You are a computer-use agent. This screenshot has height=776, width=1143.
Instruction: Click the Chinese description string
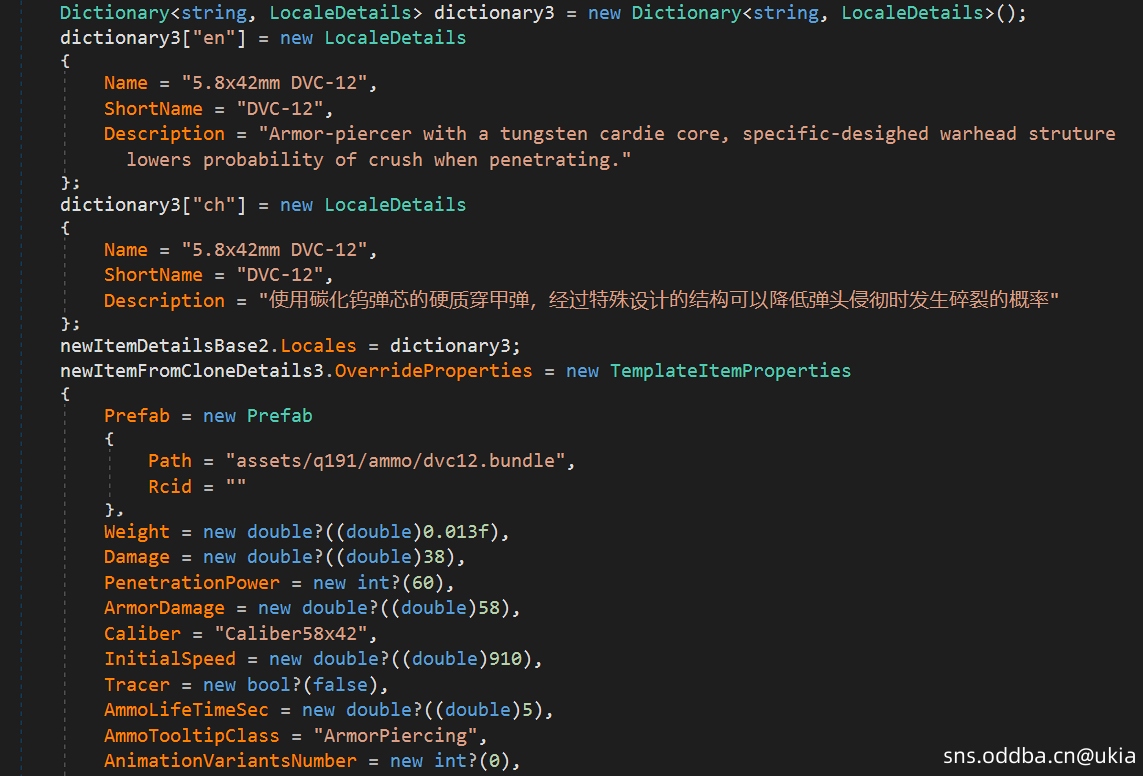659,301
